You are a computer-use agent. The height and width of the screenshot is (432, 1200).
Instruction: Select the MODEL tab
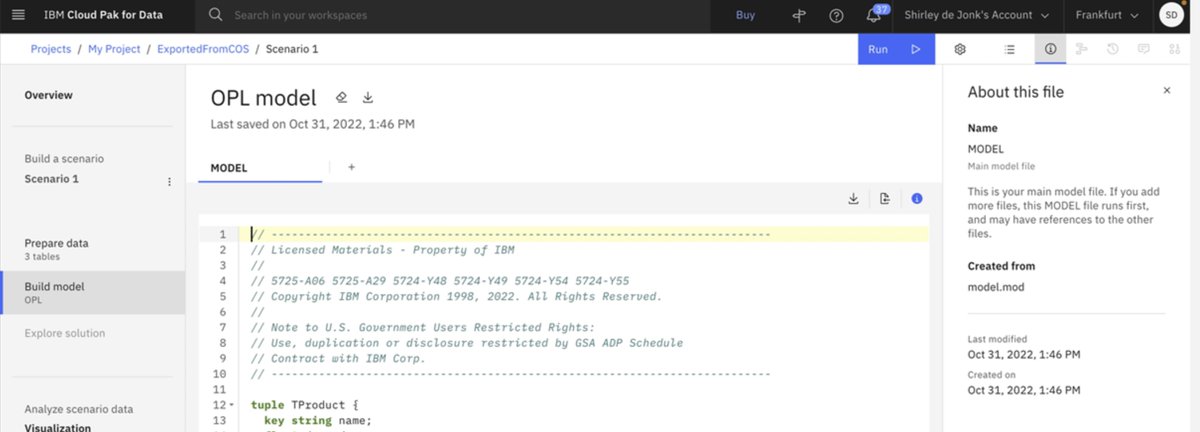coord(260,168)
